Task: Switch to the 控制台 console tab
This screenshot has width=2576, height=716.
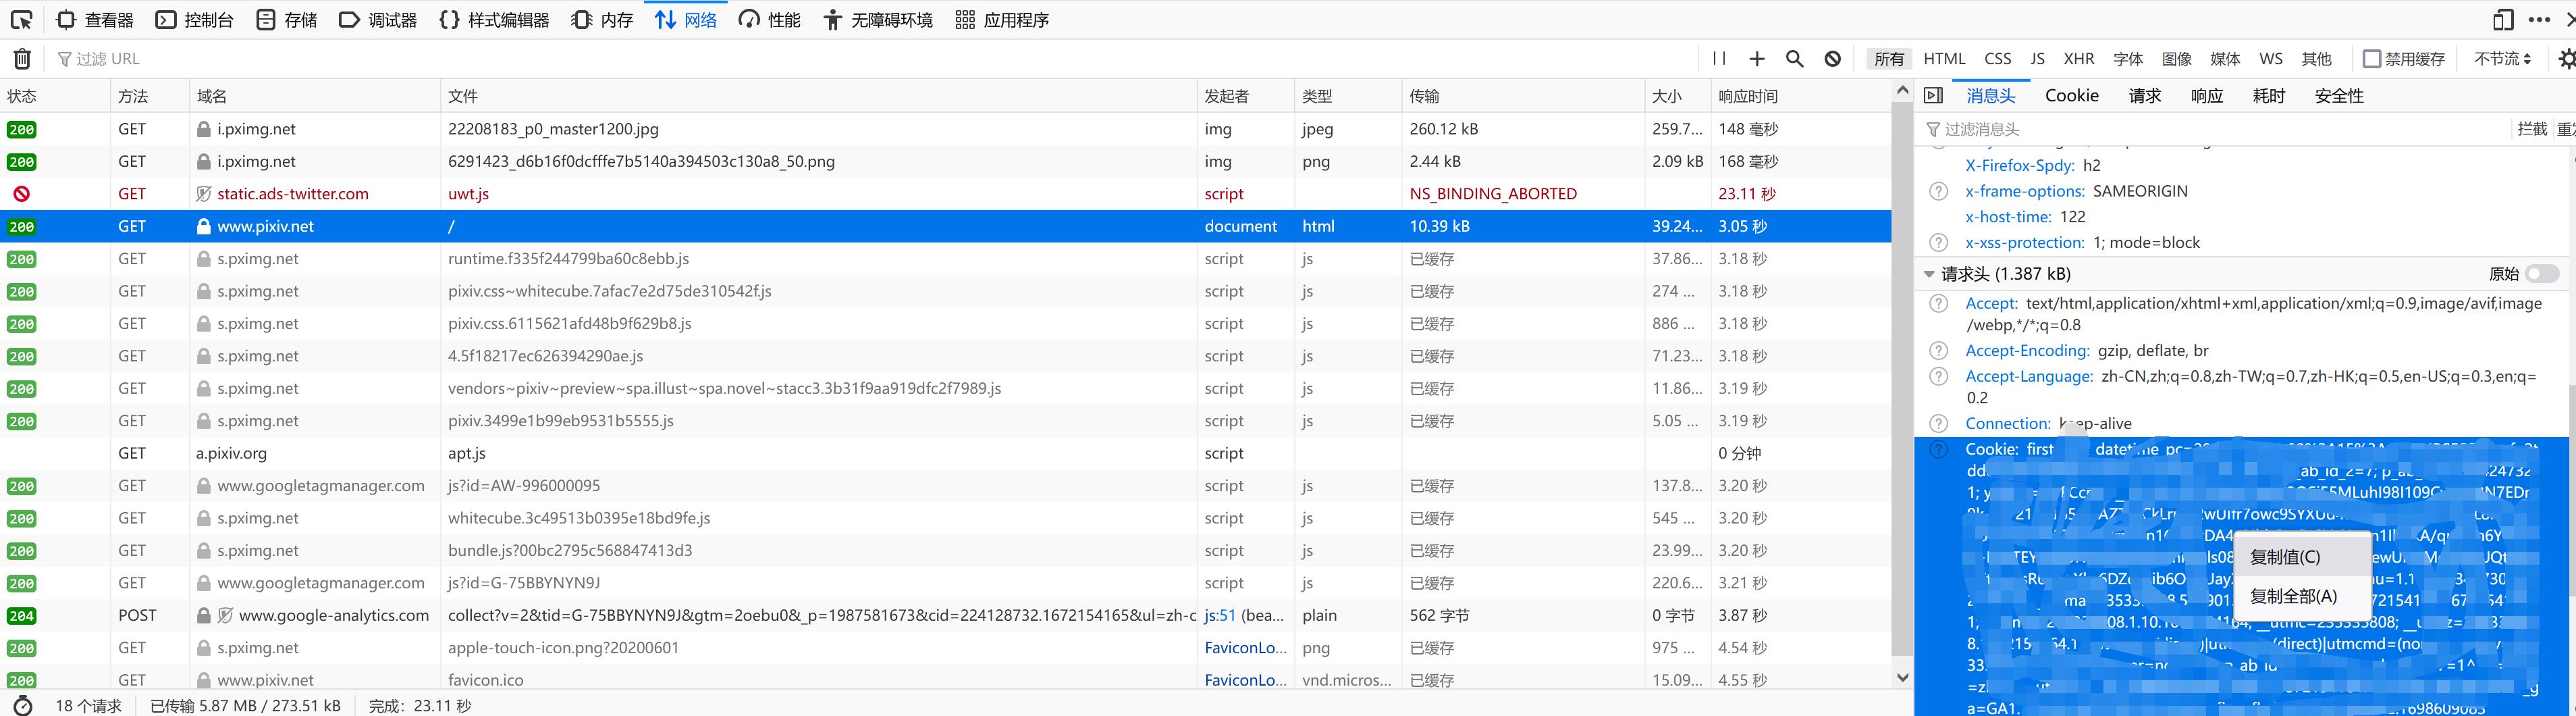Action: (195, 20)
